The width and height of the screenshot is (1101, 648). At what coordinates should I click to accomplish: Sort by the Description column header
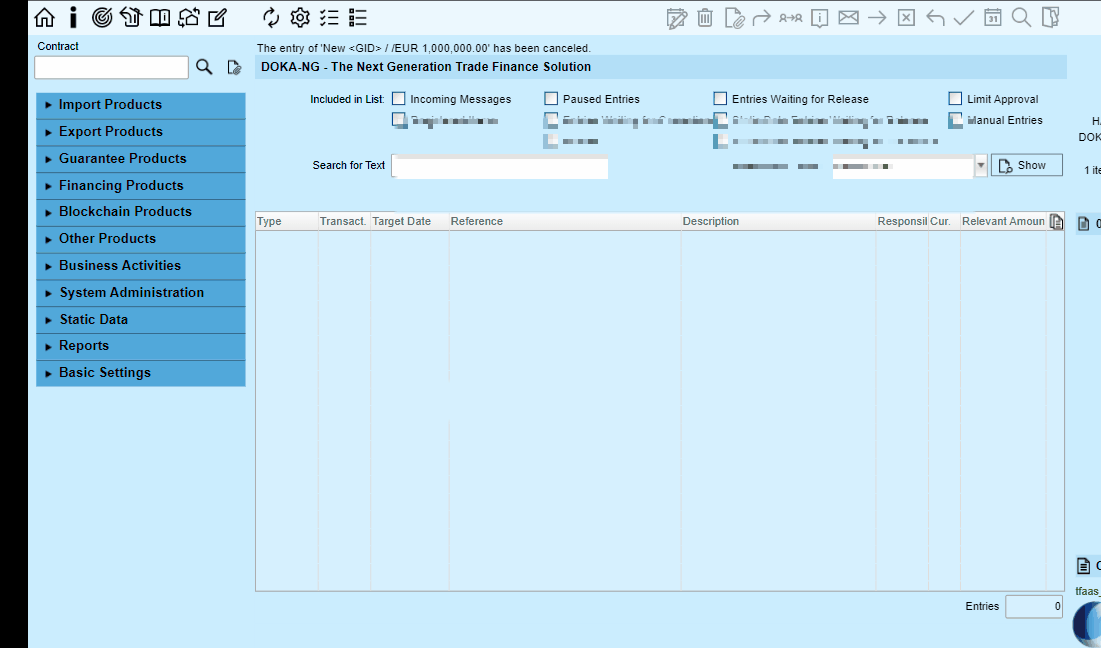coord(778,221)
